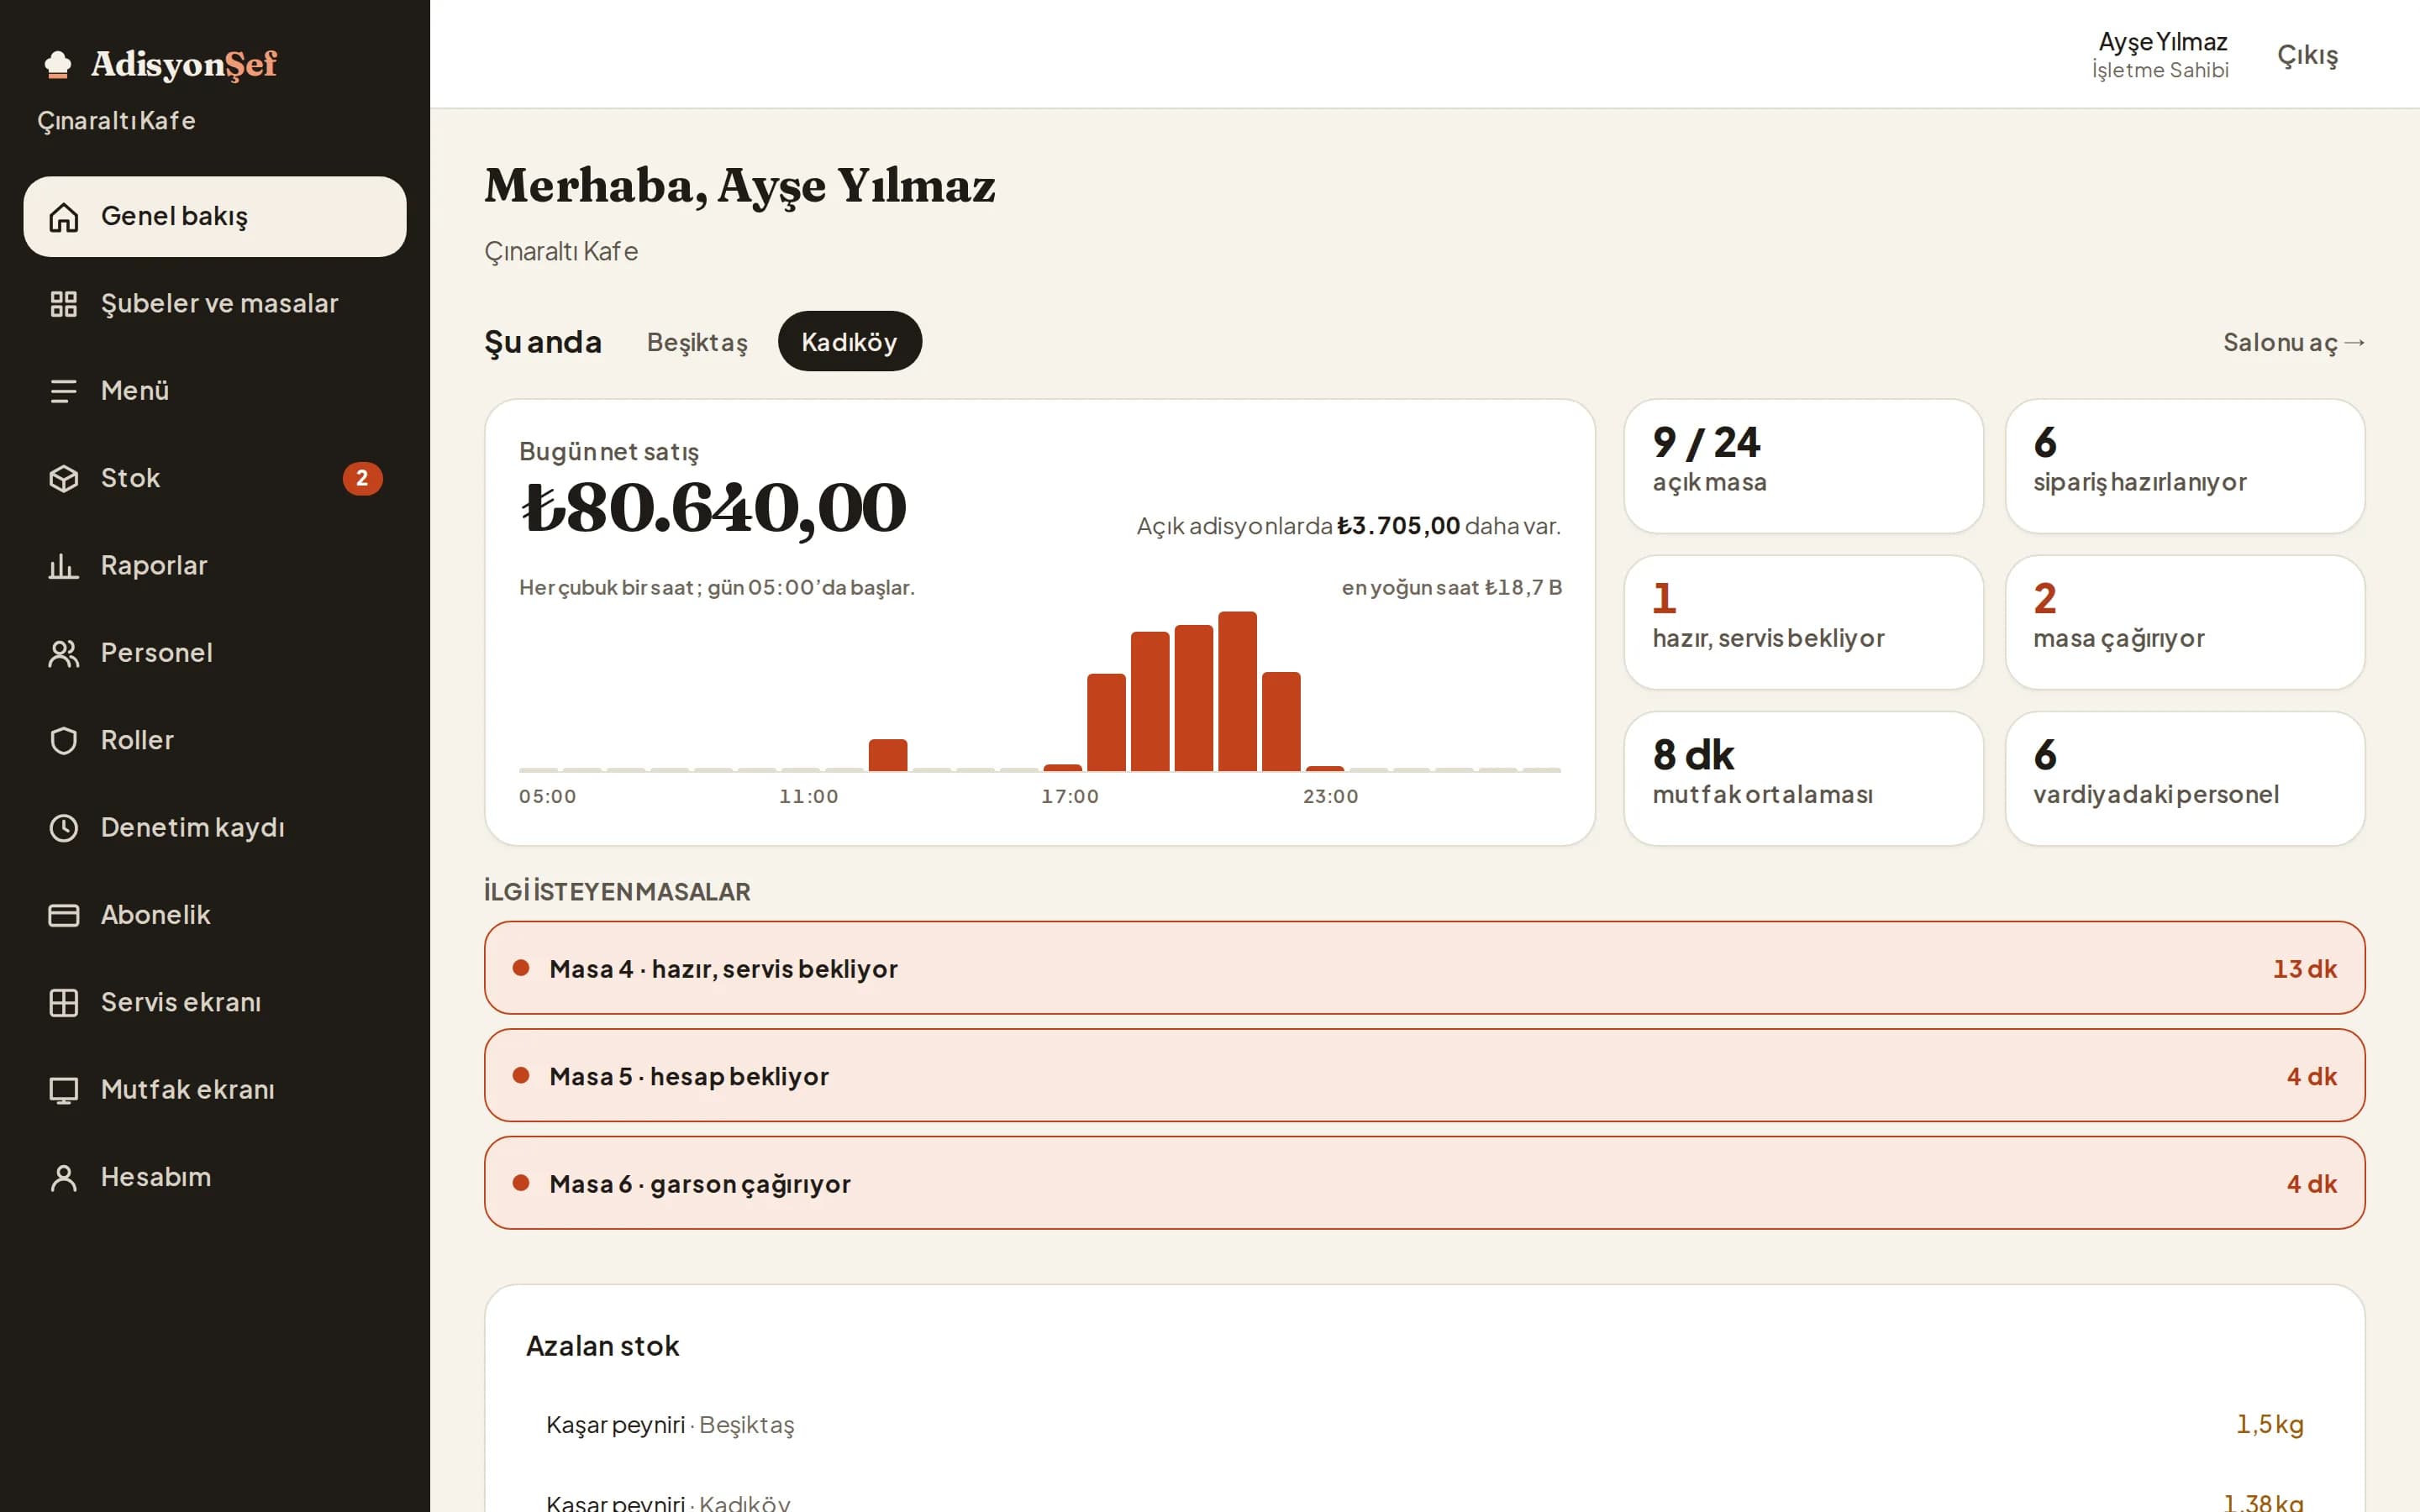Click the Şubeler ve masalar grid icon
This screenshot has height=1512, width=2420.
click(x=64, y=304)
